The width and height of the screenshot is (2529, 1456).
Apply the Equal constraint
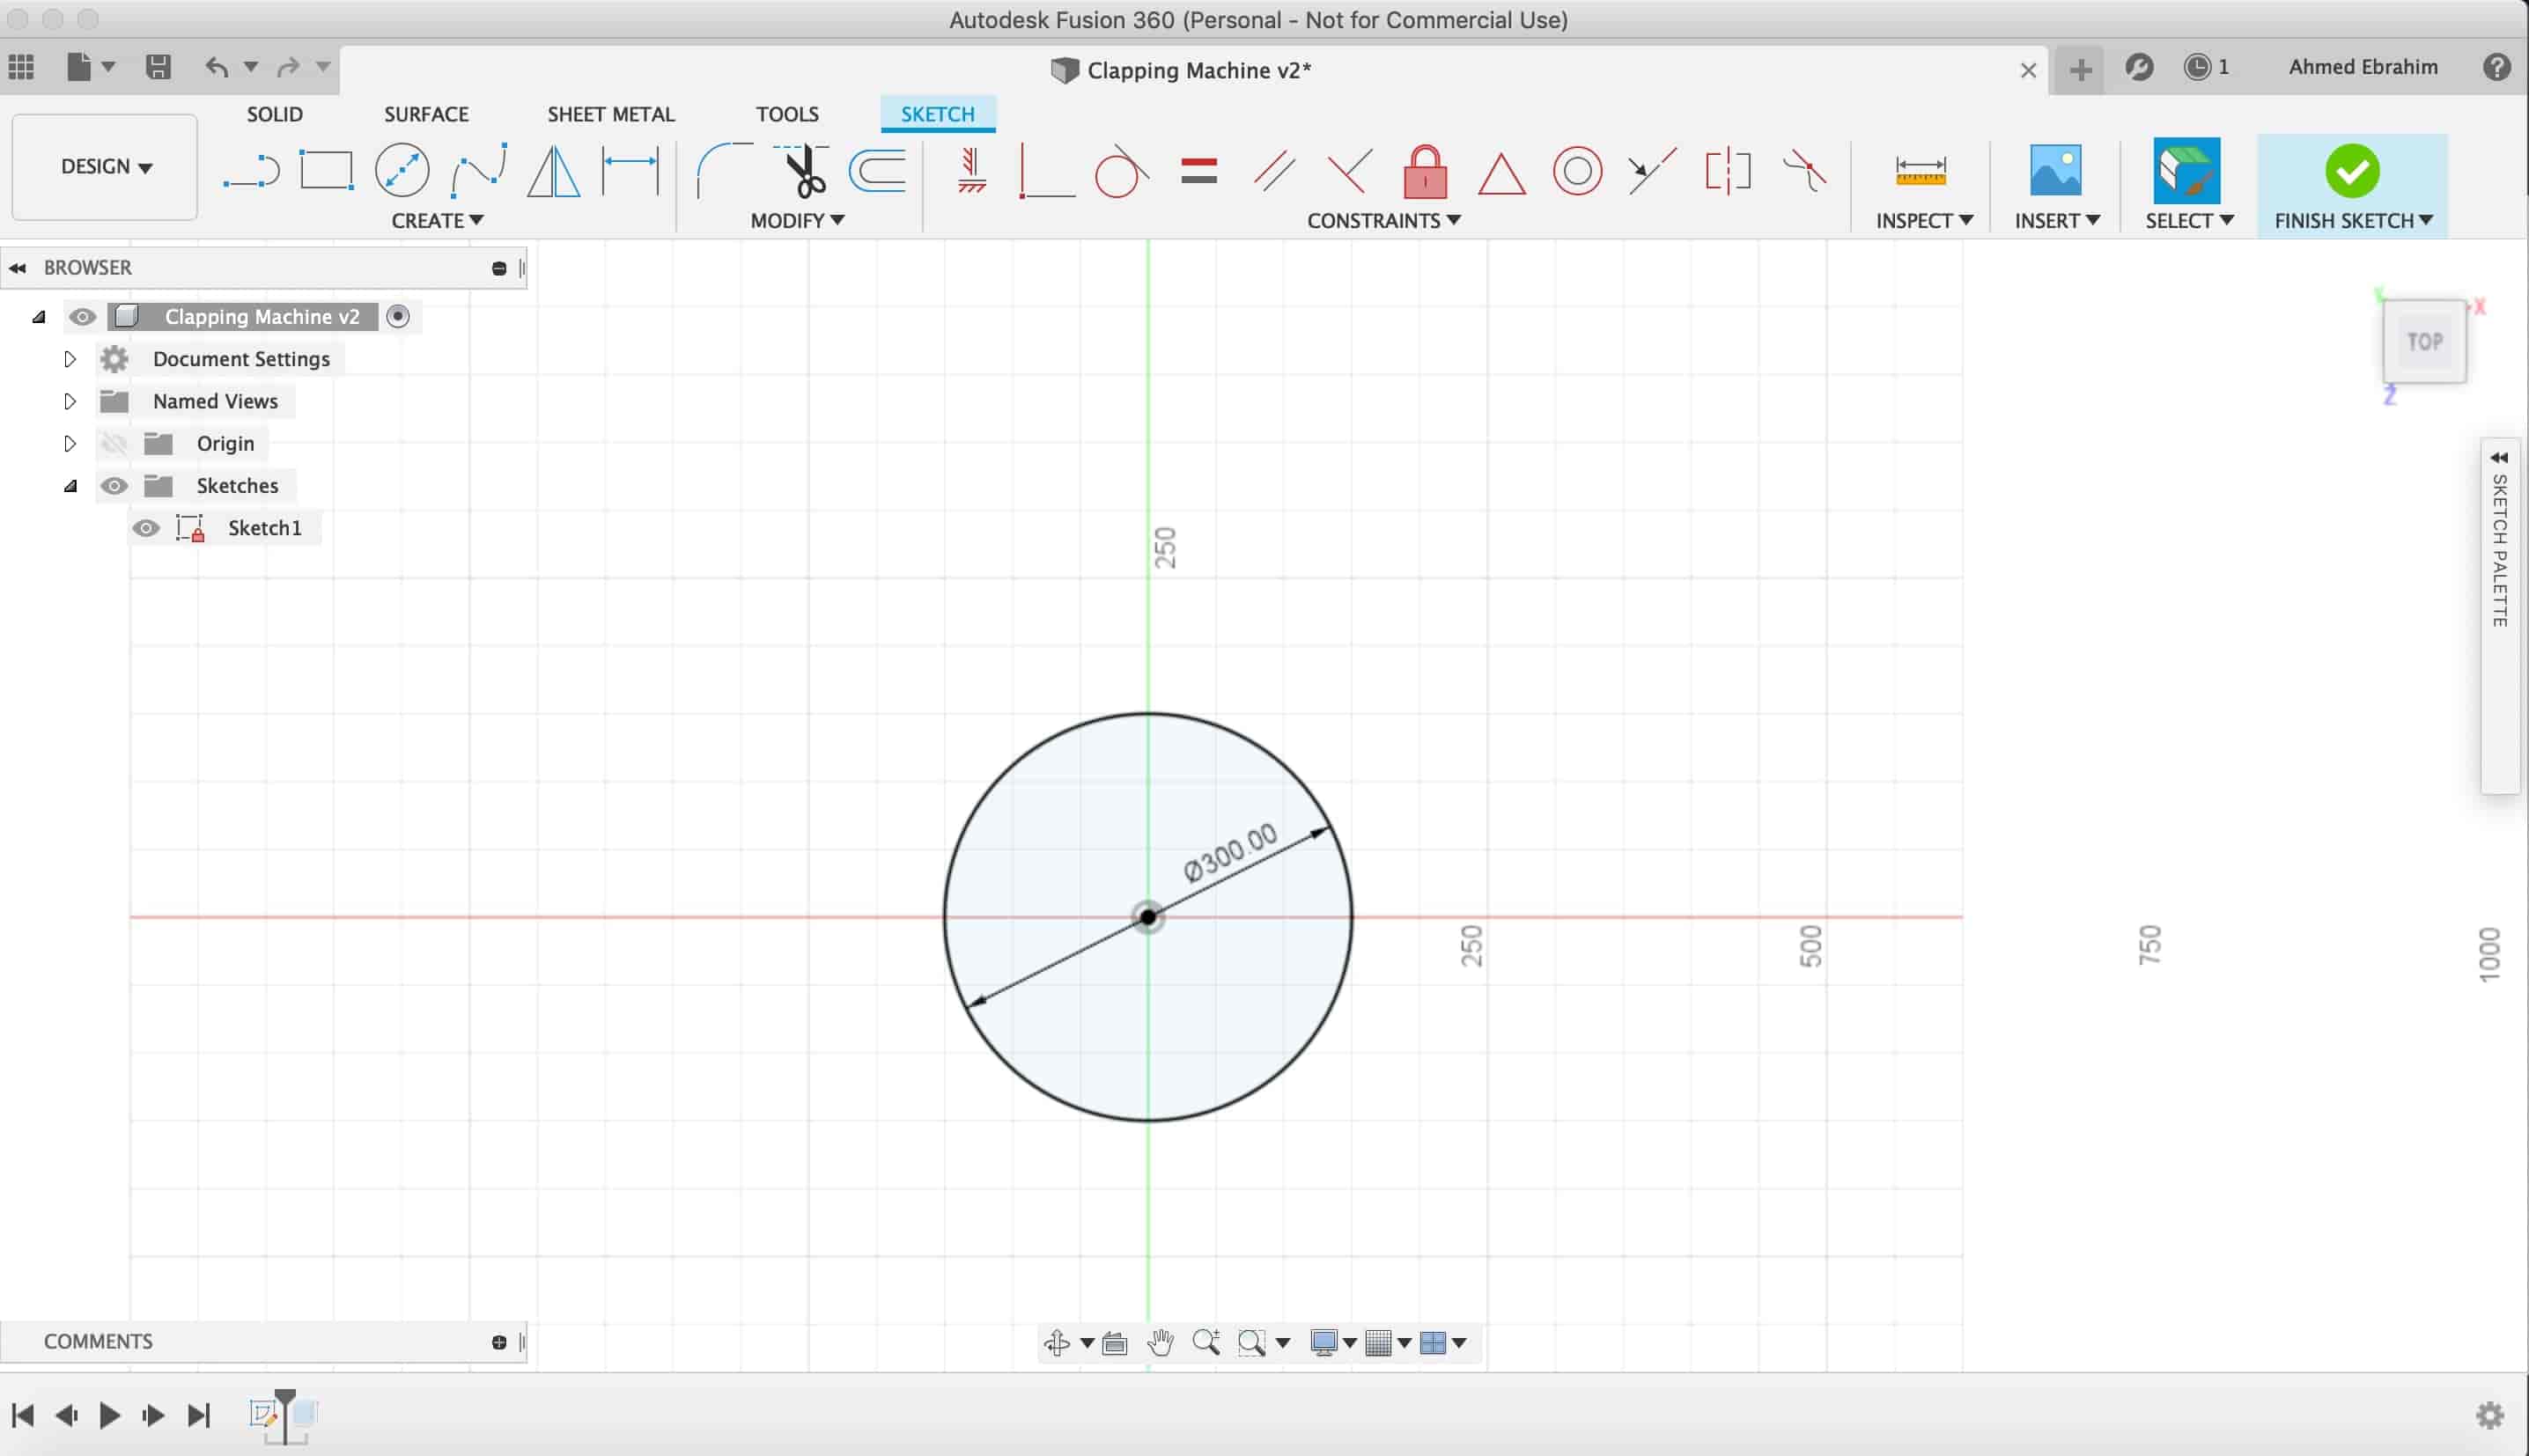coord(1198,170)
